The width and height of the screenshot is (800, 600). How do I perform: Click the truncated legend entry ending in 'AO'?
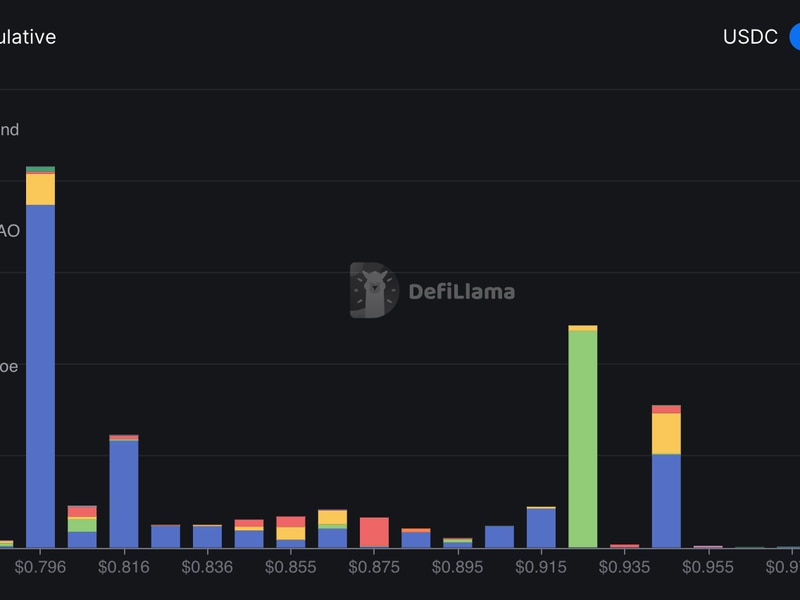pyautogui.click(x=10, y=231)
